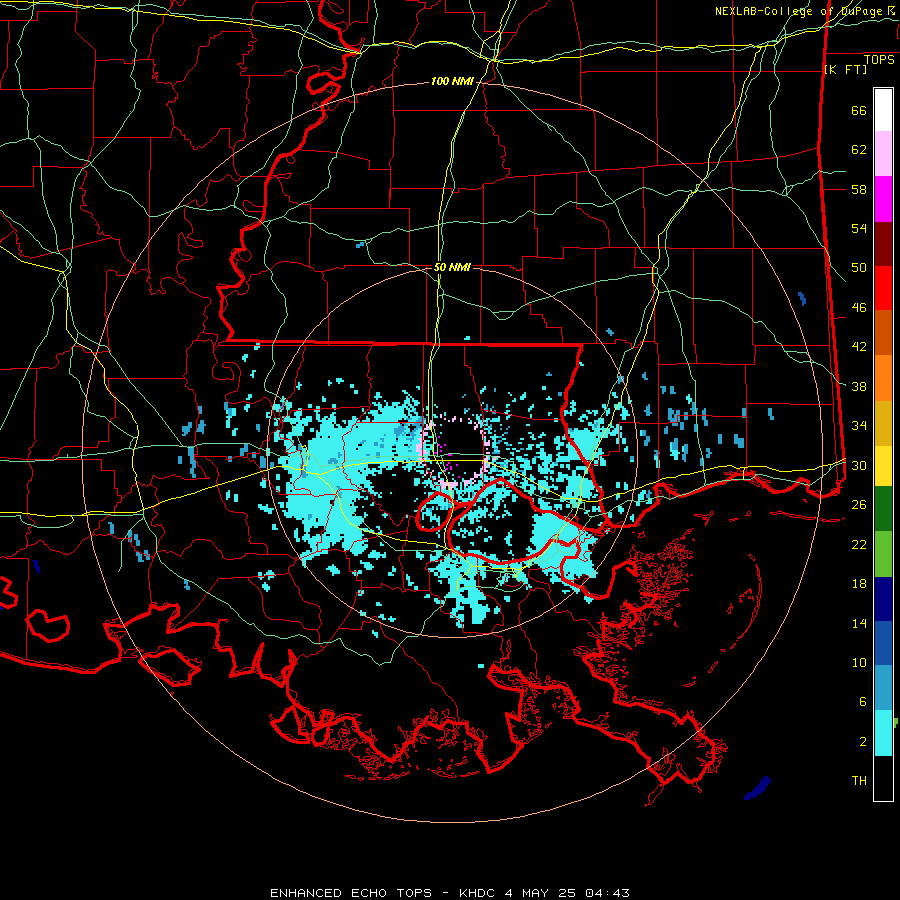
Task: Click the dark blue echo offshore southeast
Action: coord(758,788)
